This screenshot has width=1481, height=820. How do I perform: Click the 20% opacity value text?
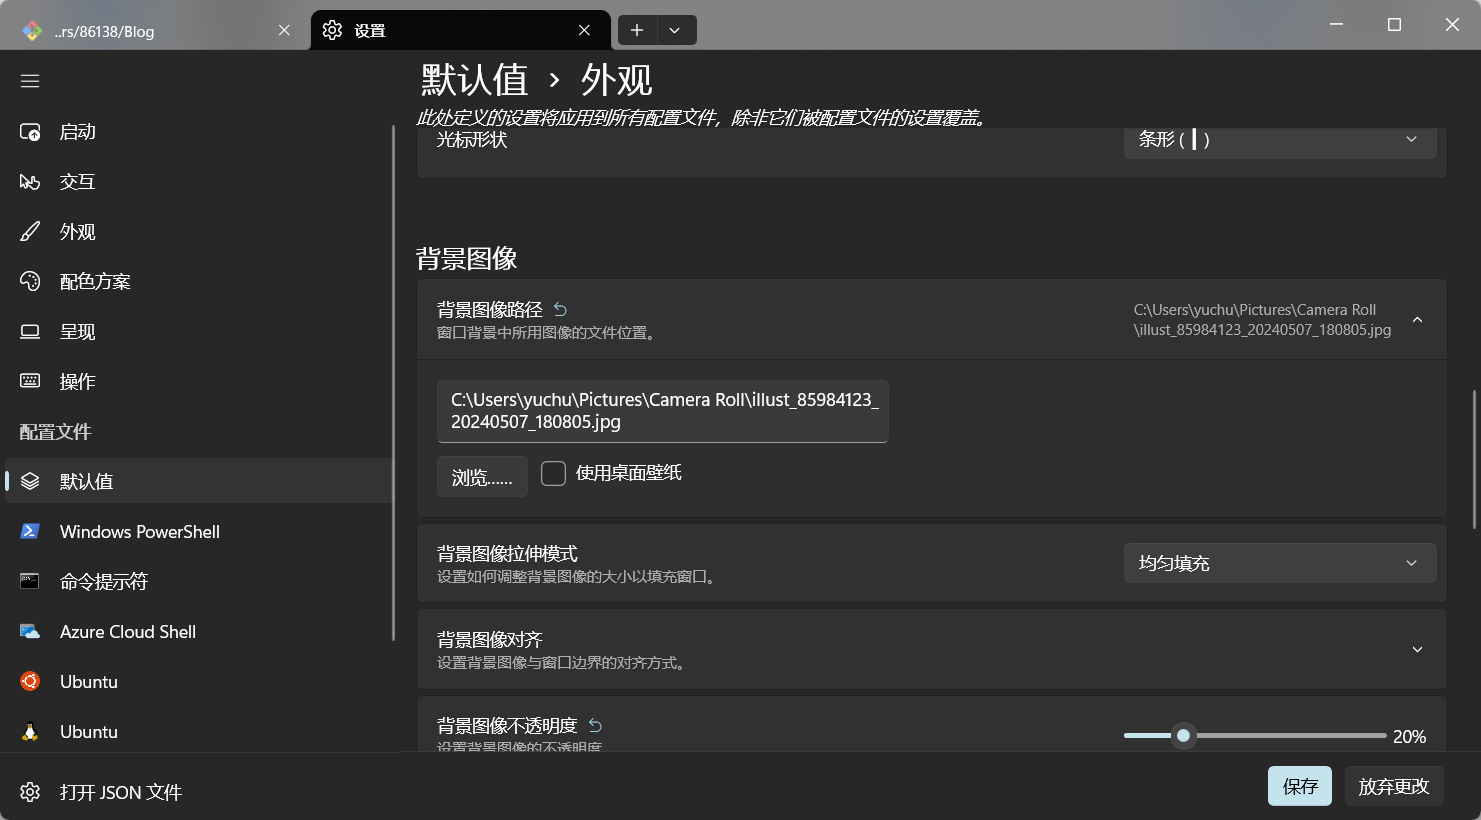[1409, 737]
